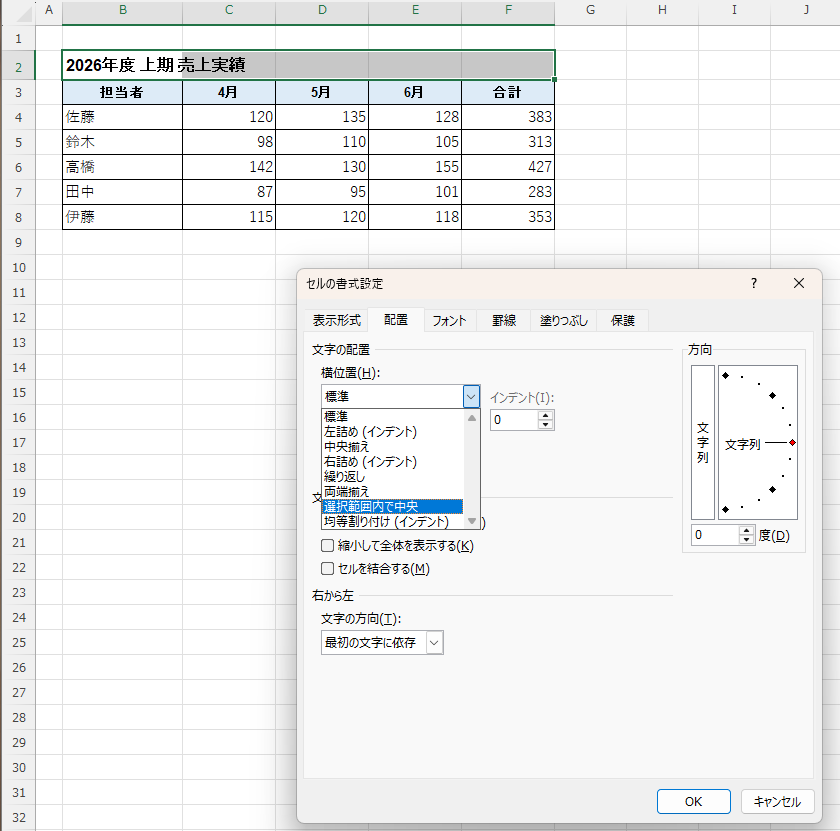Click the red orientation dial marker
840x831 pixels.
point(792,443)
